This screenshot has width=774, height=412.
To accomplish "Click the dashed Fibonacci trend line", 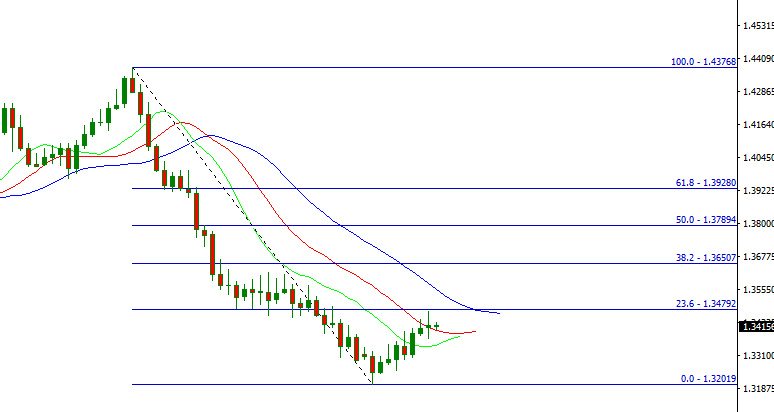I will pyautogui.click(x=250, y=222).
